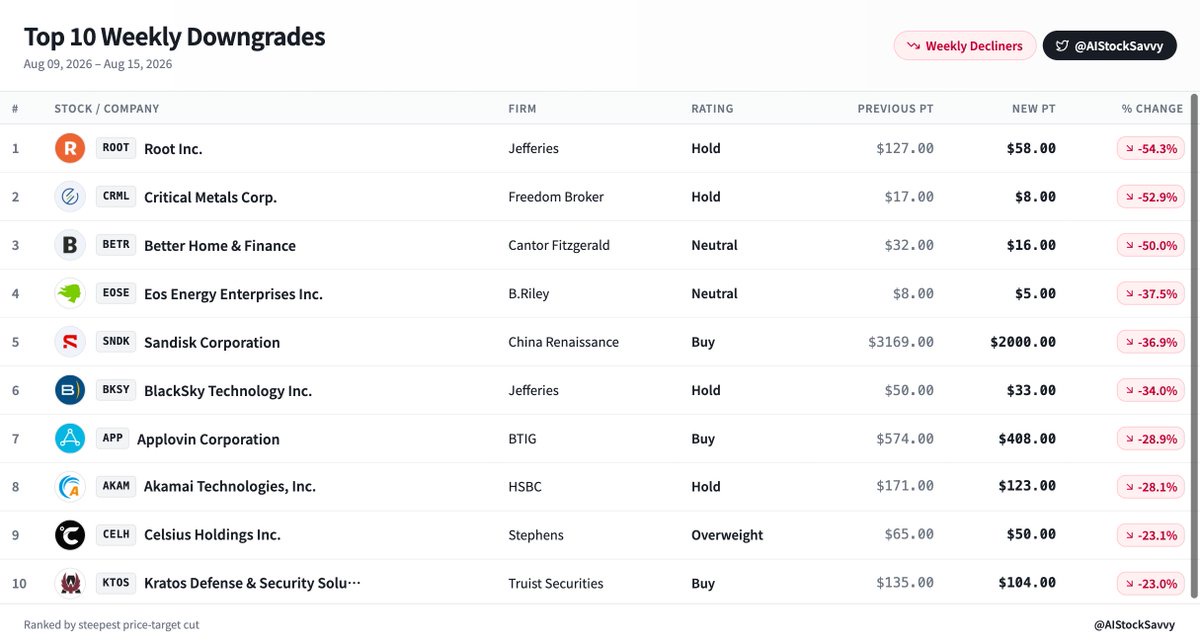Click the Applovin Corporation logo icon
This screenshot has height=644, width=1200.
tap(70, 438)
